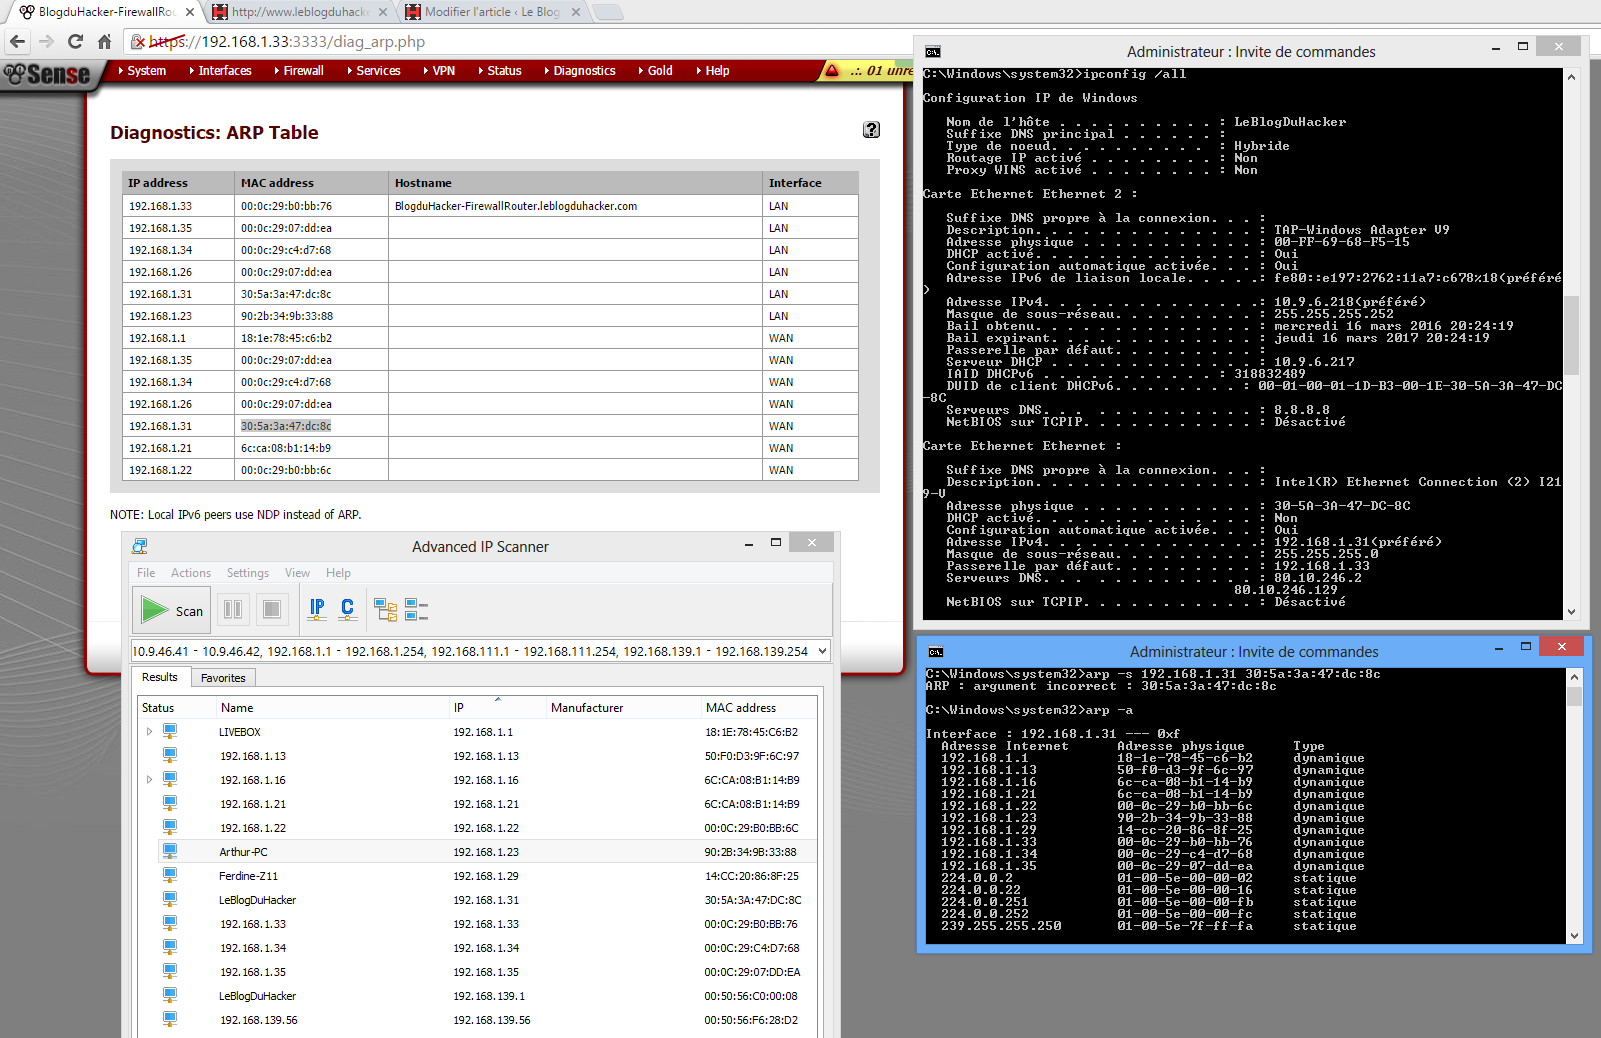Click ipconfig window scrollbar down arrow
Image resolution: width=1601 pixels, height=1038 pixels.
1571,612
